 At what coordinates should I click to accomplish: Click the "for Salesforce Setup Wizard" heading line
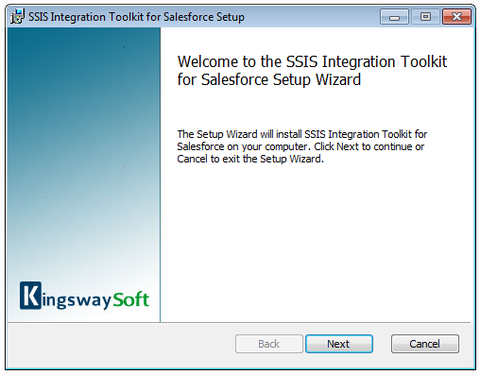(x=269, y=80)
